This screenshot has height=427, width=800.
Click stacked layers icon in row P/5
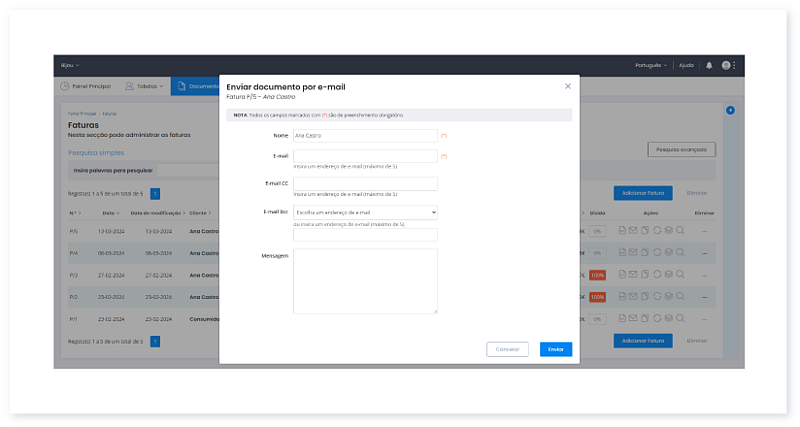coord(668,231)
